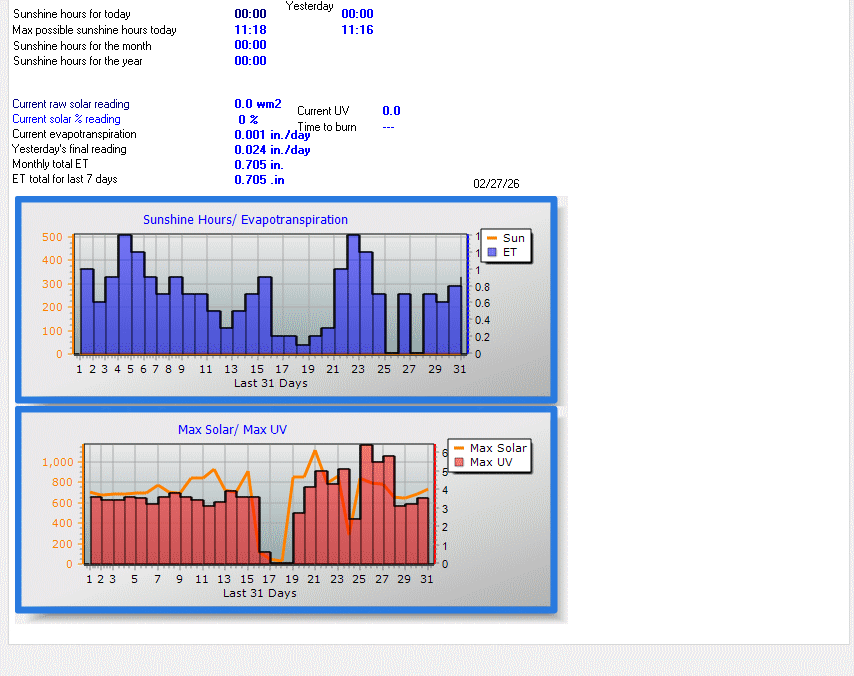Viewport: 854px width, 676px height.
Task: Open Current raw solar reading link
Action: pos(70,104)
